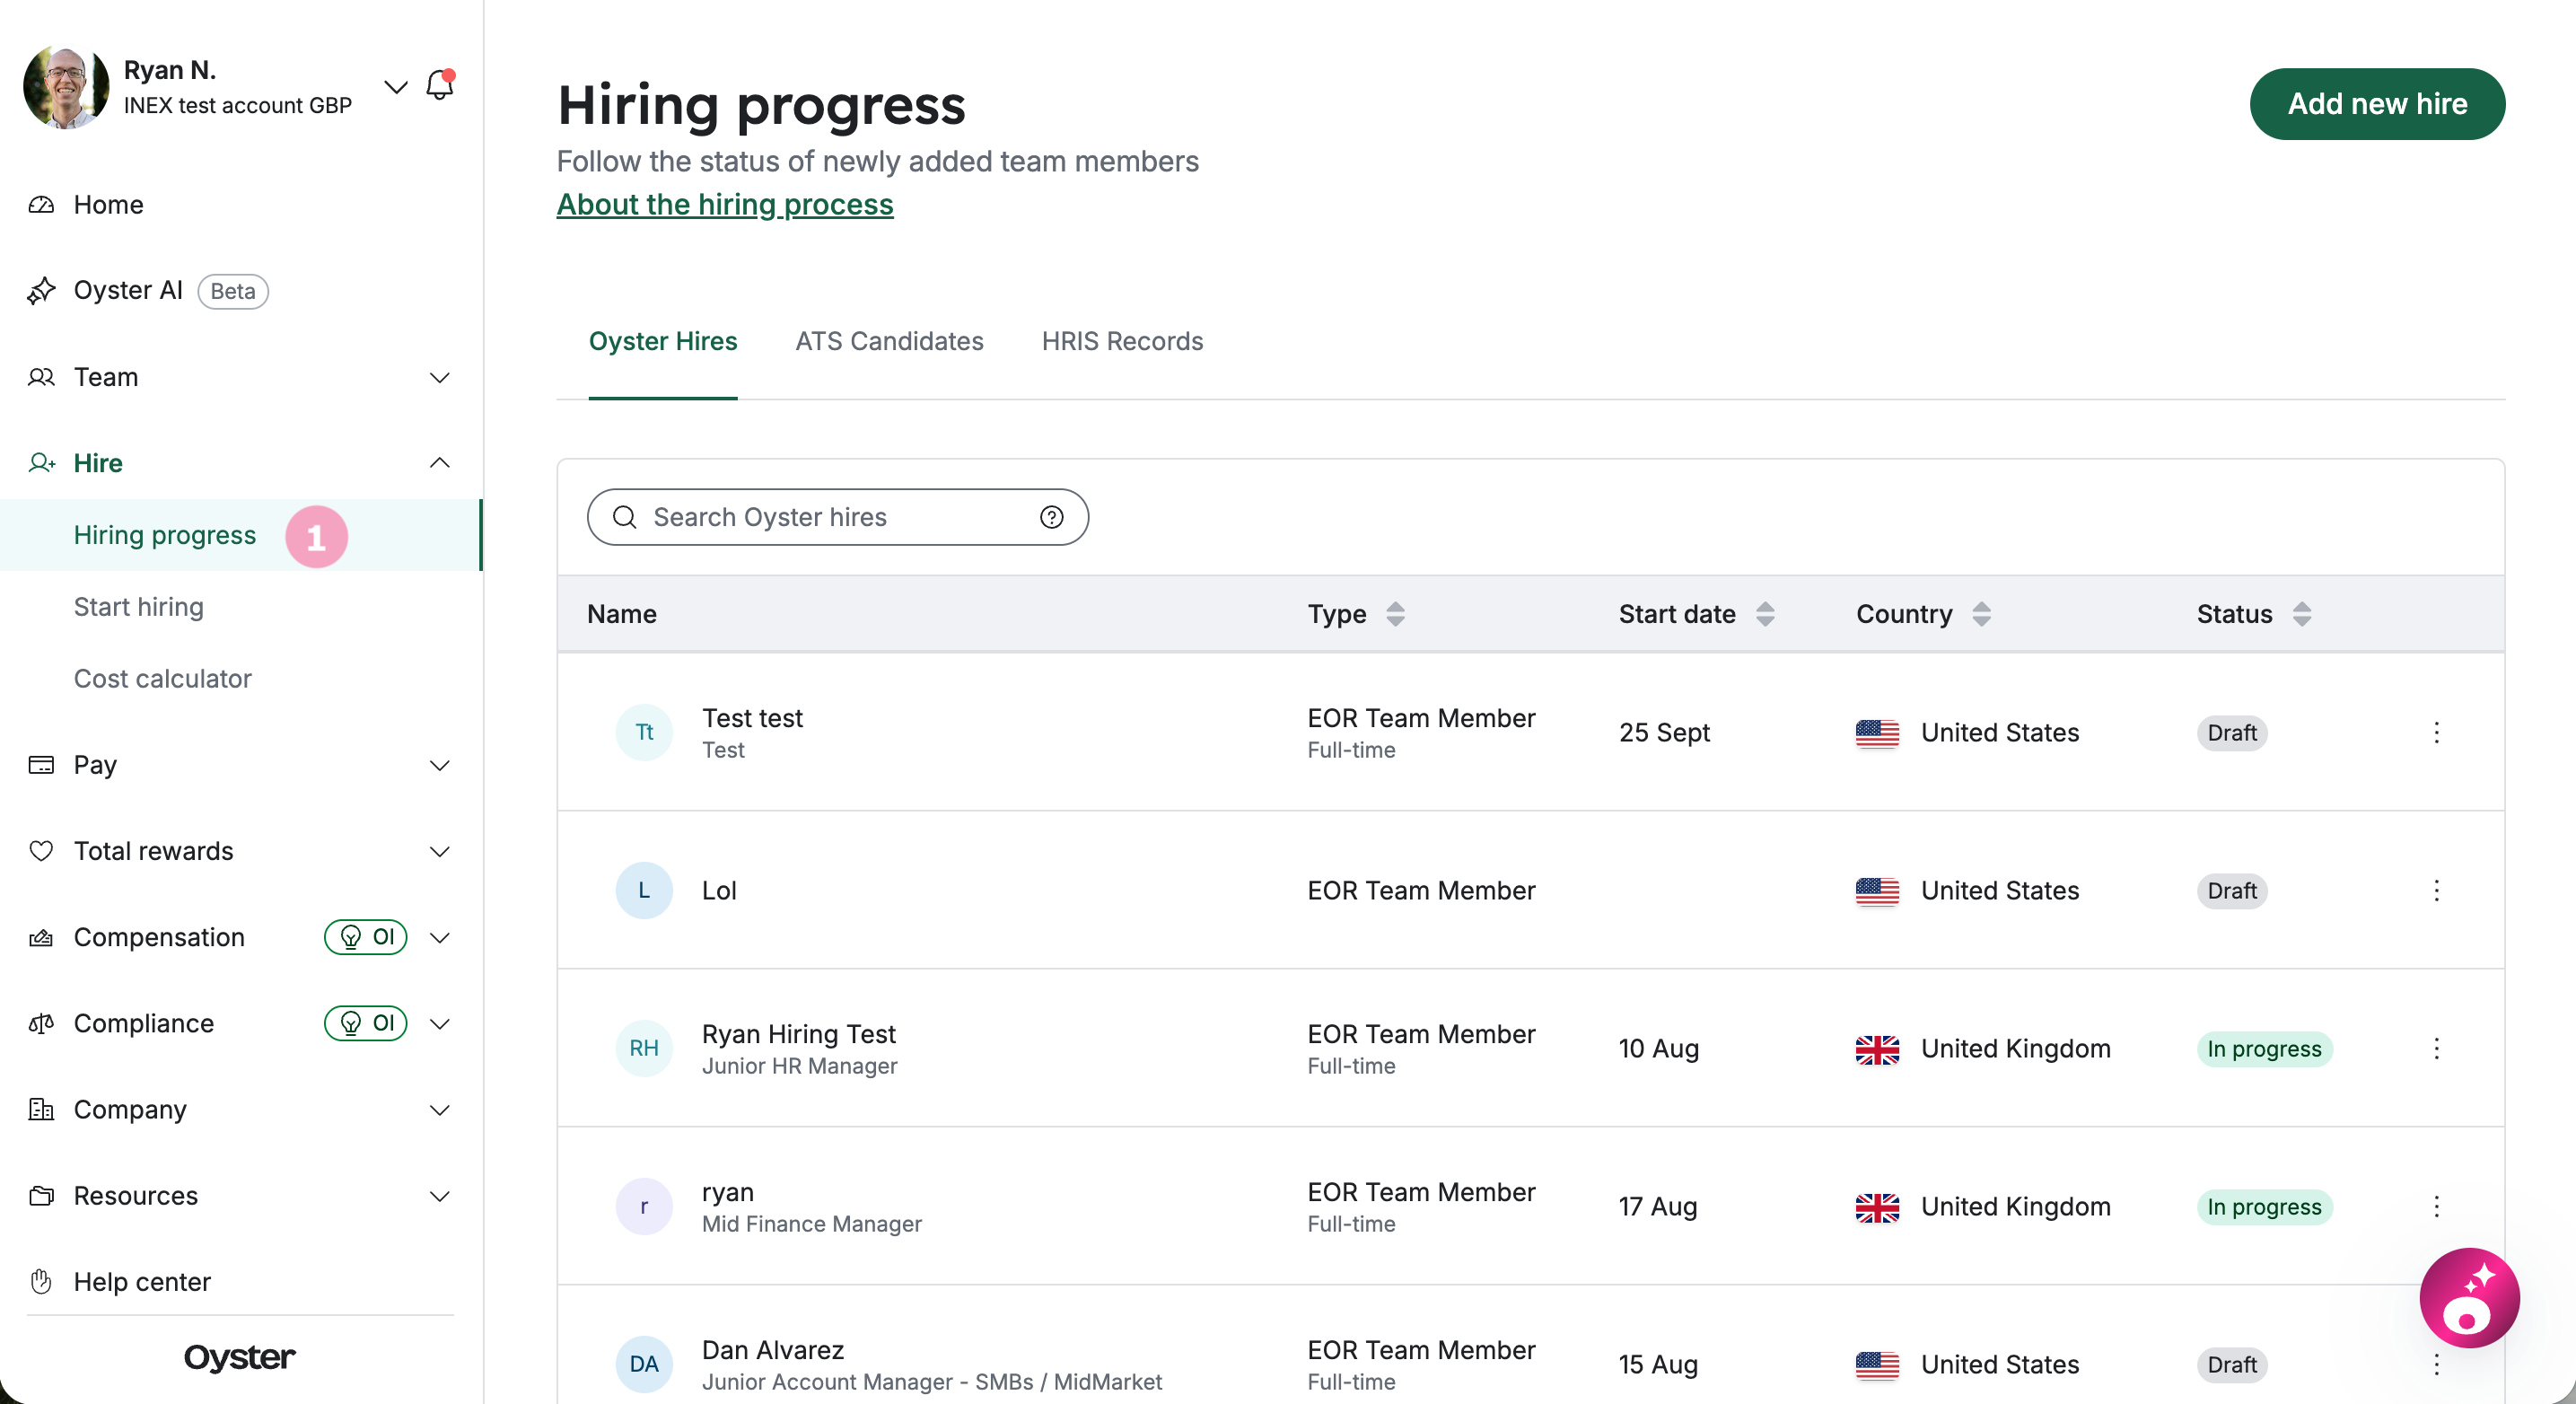The height and width of the screenshot is (1404, 2576).
Task: Expand the Pay menu chevron
Action: click(x=439, y=766)
